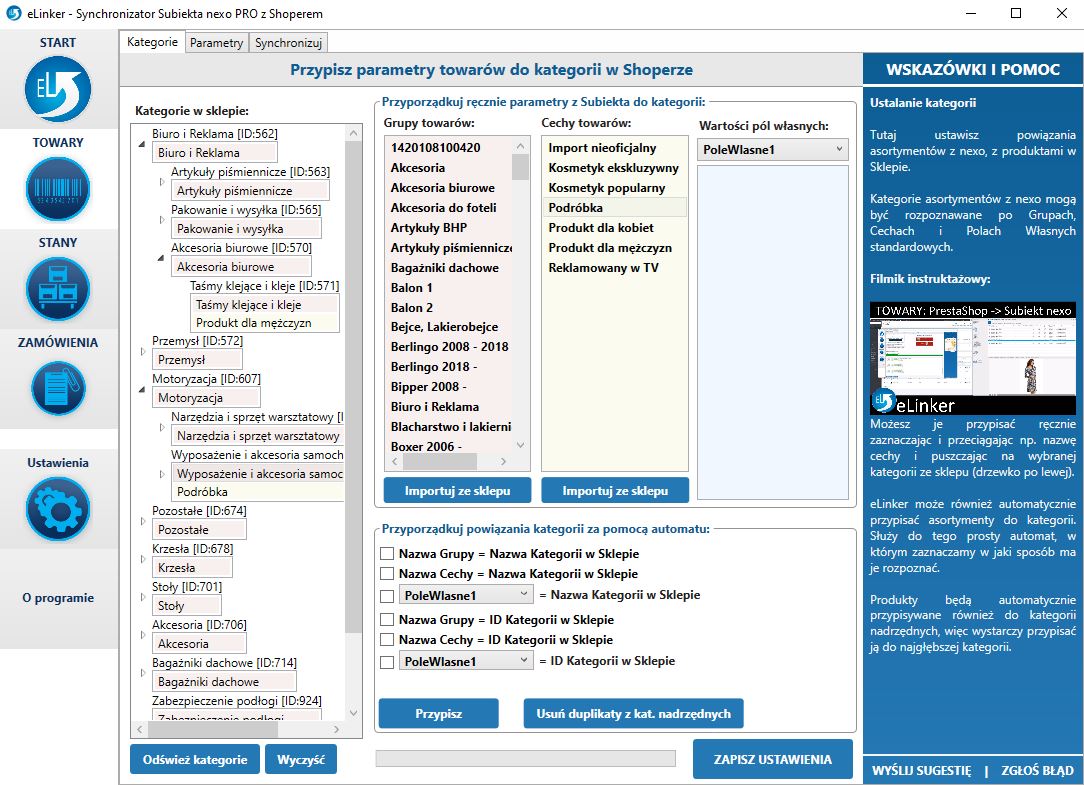Open the STANY warehouse icon
The image size is (1084, 785).
58,289
